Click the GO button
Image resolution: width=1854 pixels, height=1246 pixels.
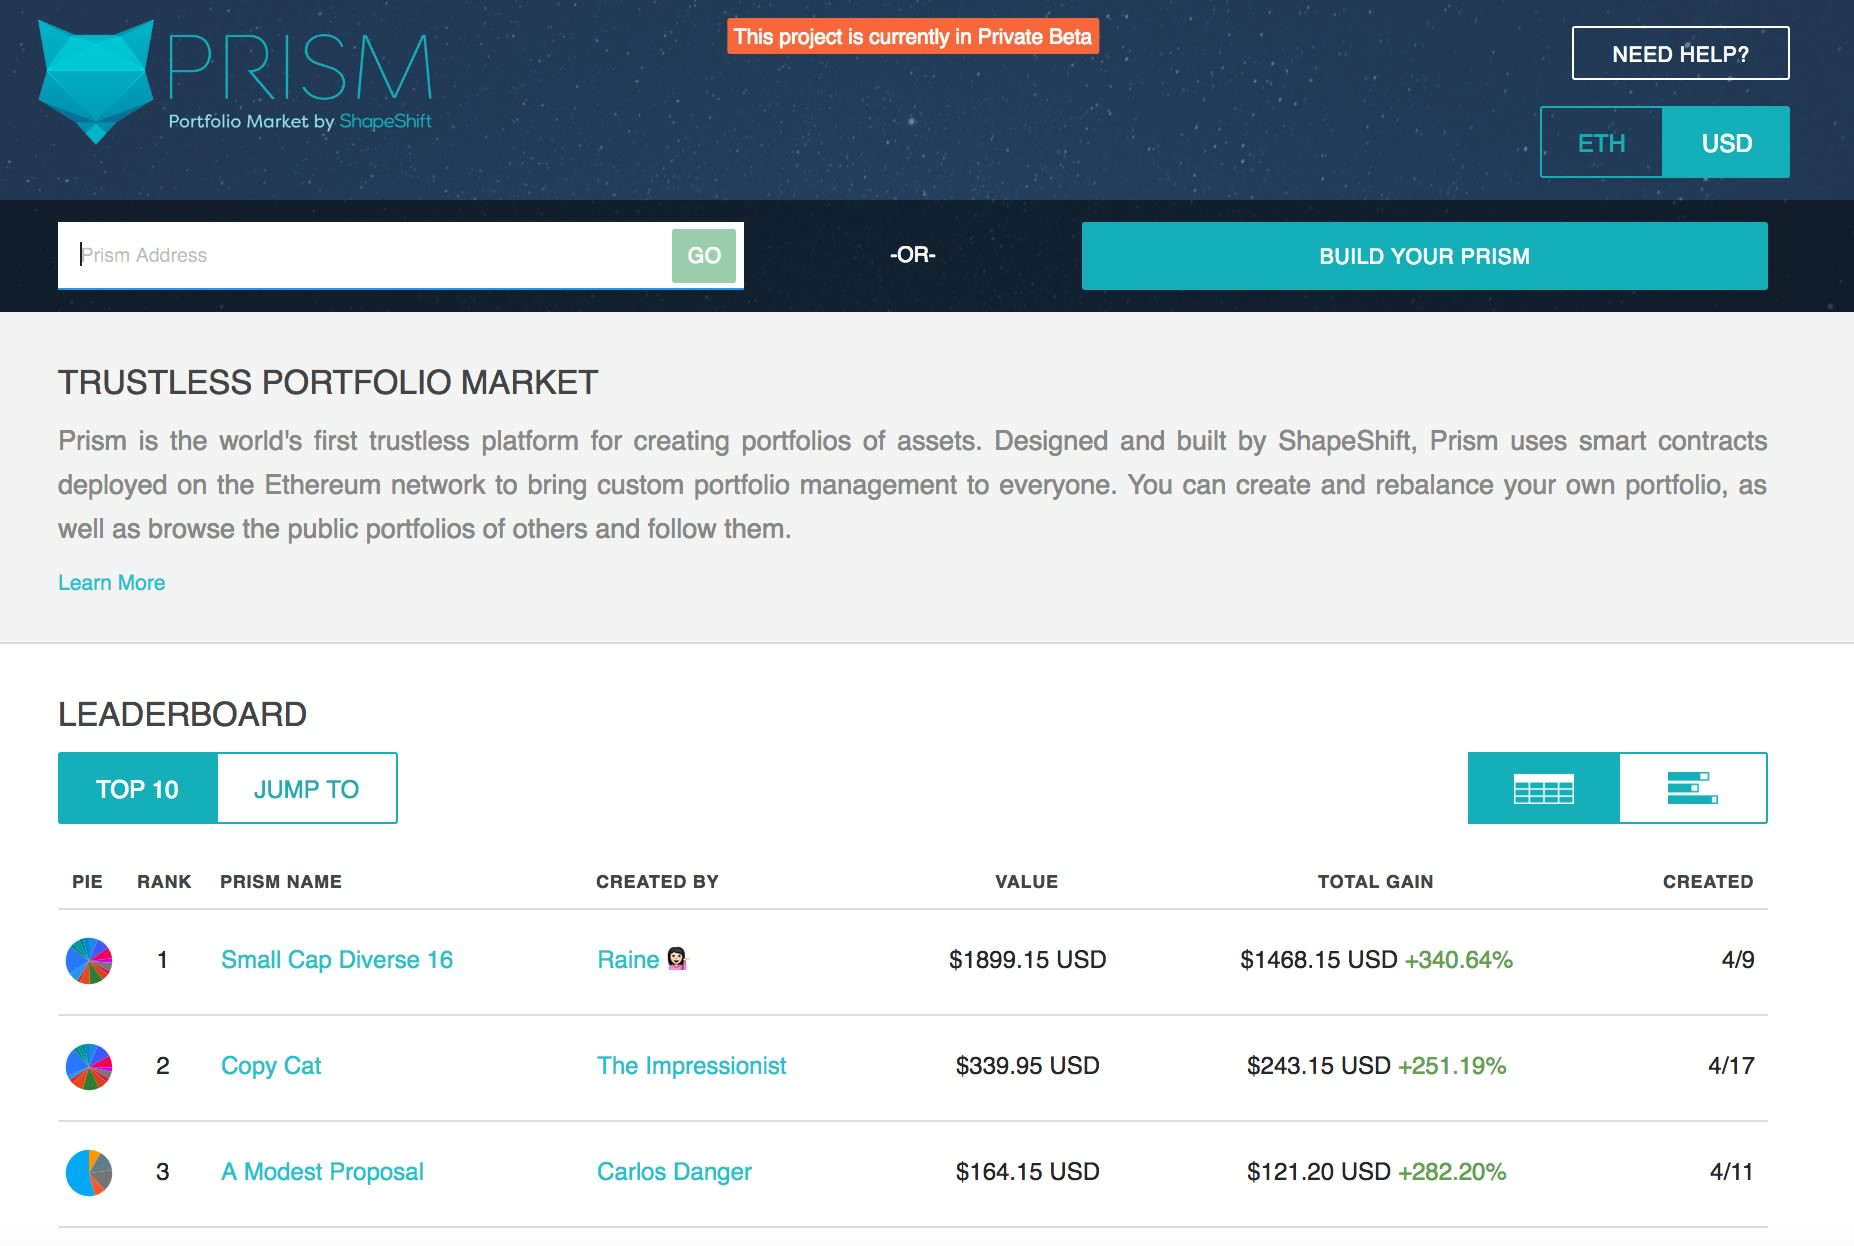point(704,255)
